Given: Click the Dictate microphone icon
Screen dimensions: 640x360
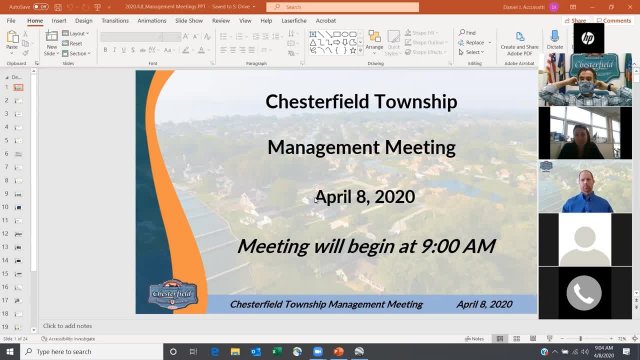Looking at the screenshot, I should pos(554,36).
